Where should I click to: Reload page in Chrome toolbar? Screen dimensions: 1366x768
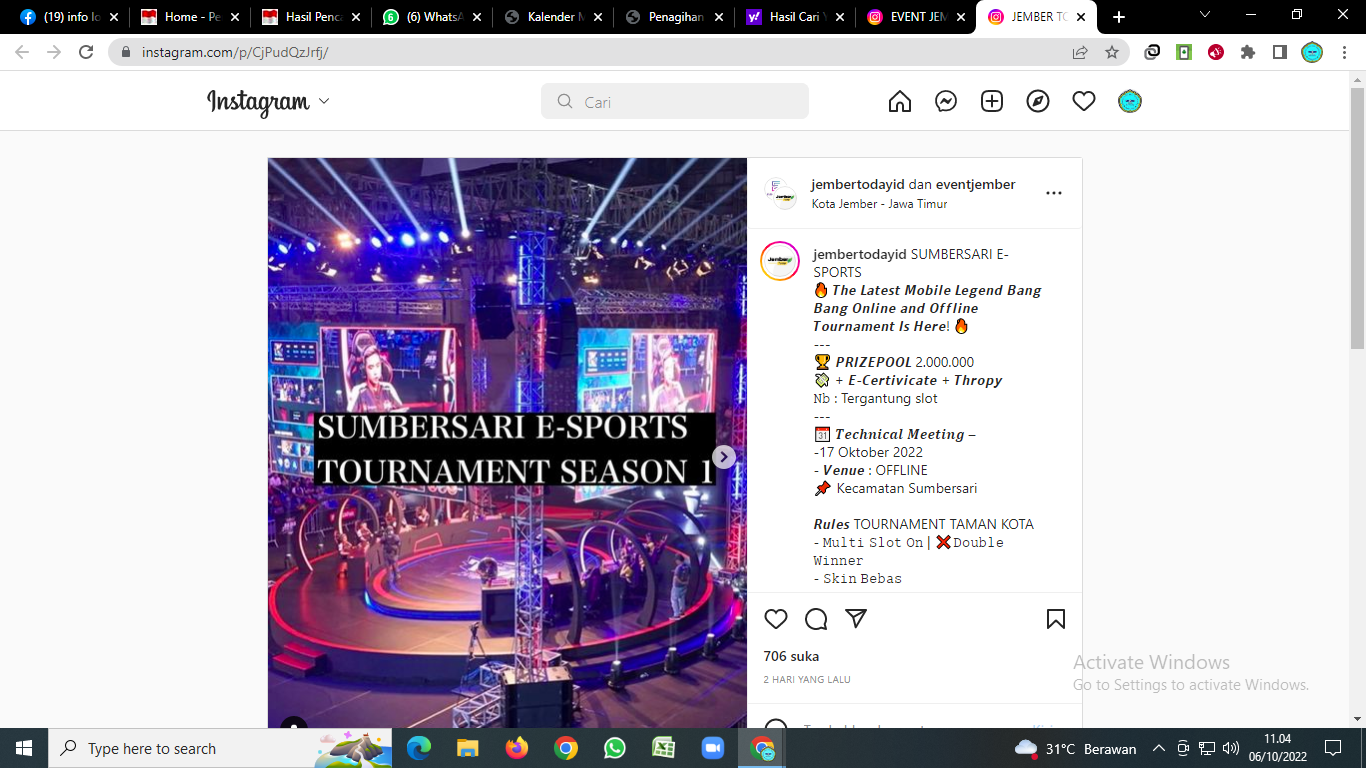[x=86, y=52]
